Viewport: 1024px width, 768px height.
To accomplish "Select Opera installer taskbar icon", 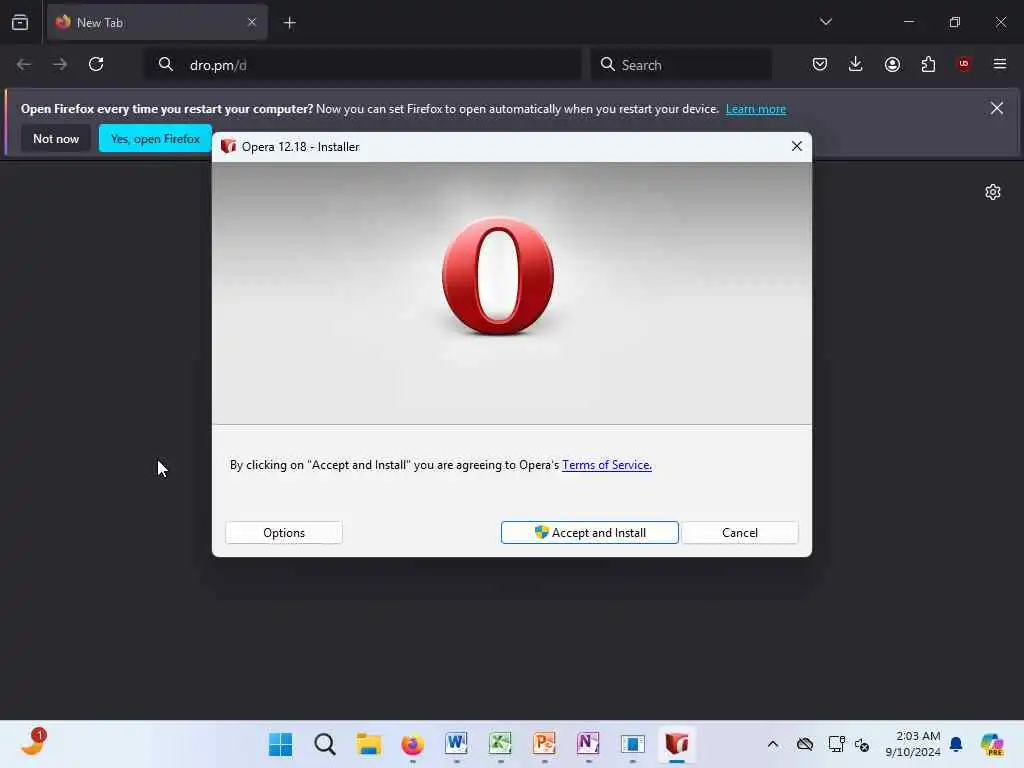I will click(677, 744).
